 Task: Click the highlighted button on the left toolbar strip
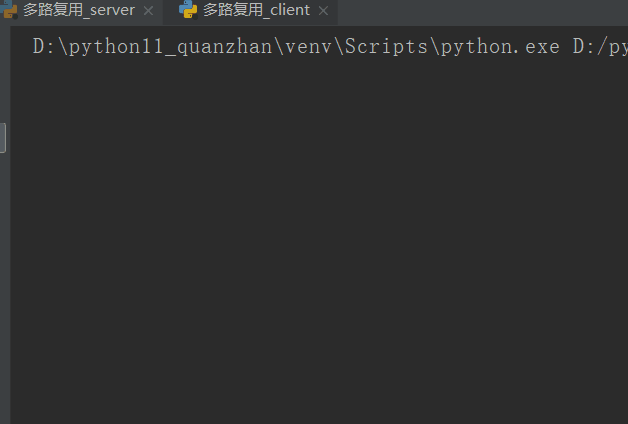tap(3, 138)
